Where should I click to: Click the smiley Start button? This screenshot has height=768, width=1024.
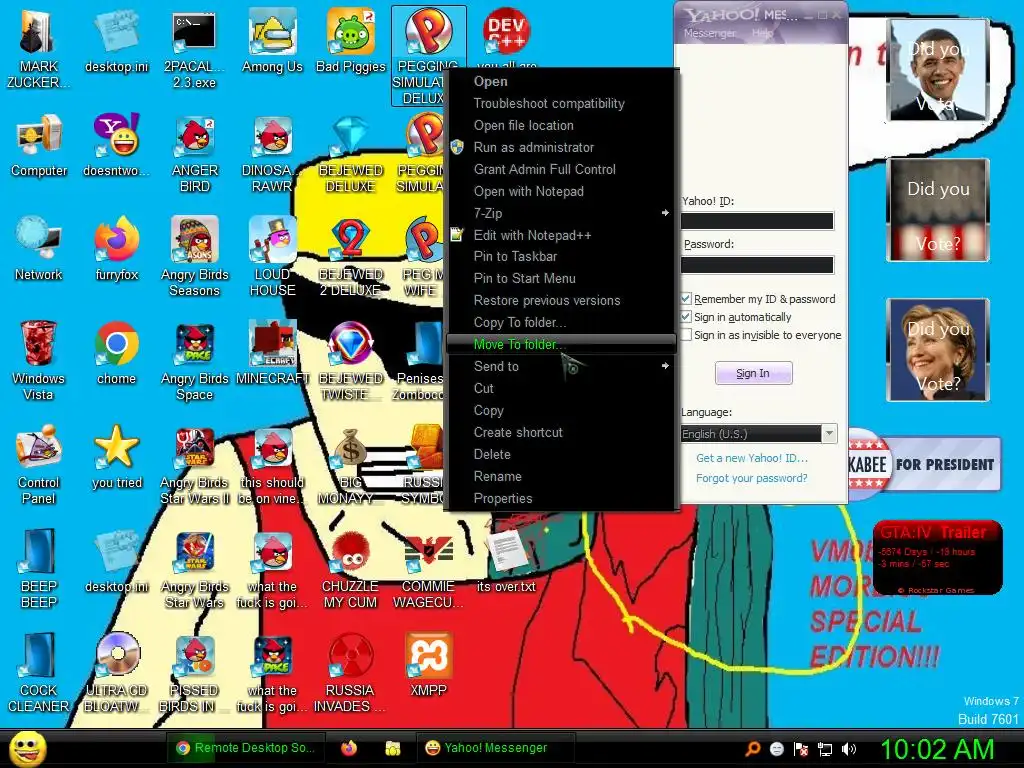point(27,748)
